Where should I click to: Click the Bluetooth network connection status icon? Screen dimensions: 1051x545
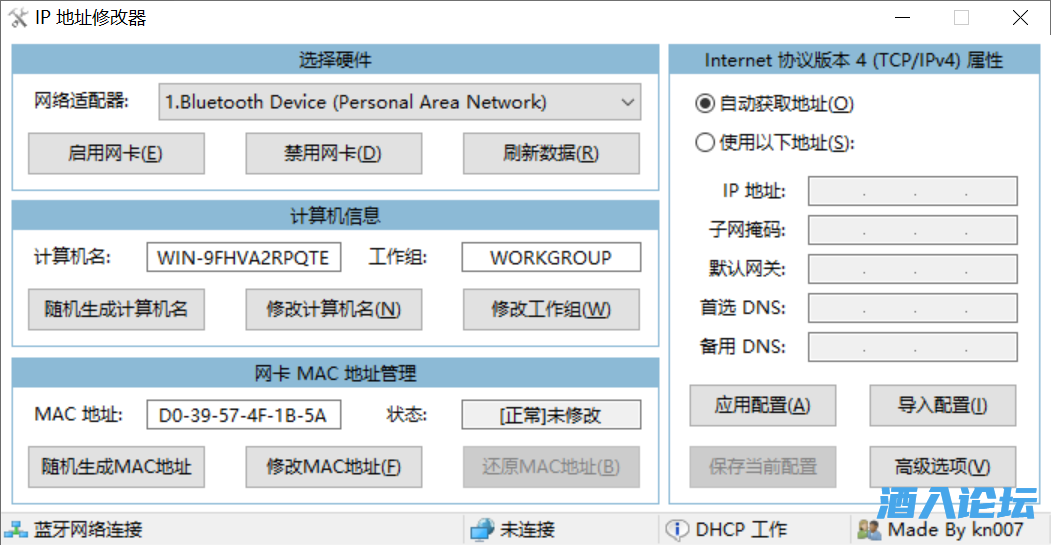pyautogui.click(x=17, y=530)
